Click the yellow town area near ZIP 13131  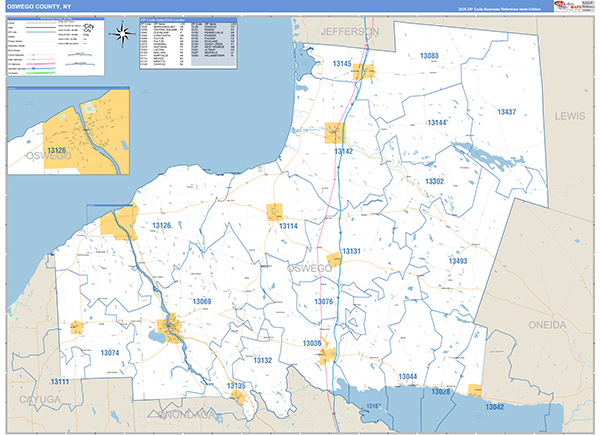(335, 260)
